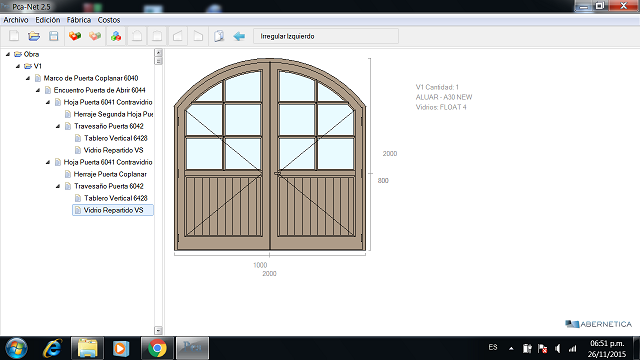Click the copy pages toolbar icon

[x=219, y=36]
